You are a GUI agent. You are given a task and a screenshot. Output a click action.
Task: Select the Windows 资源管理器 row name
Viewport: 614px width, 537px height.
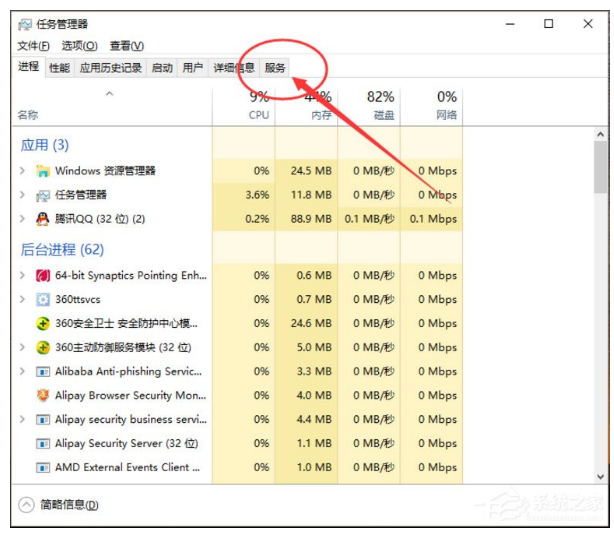pos(105,171)
